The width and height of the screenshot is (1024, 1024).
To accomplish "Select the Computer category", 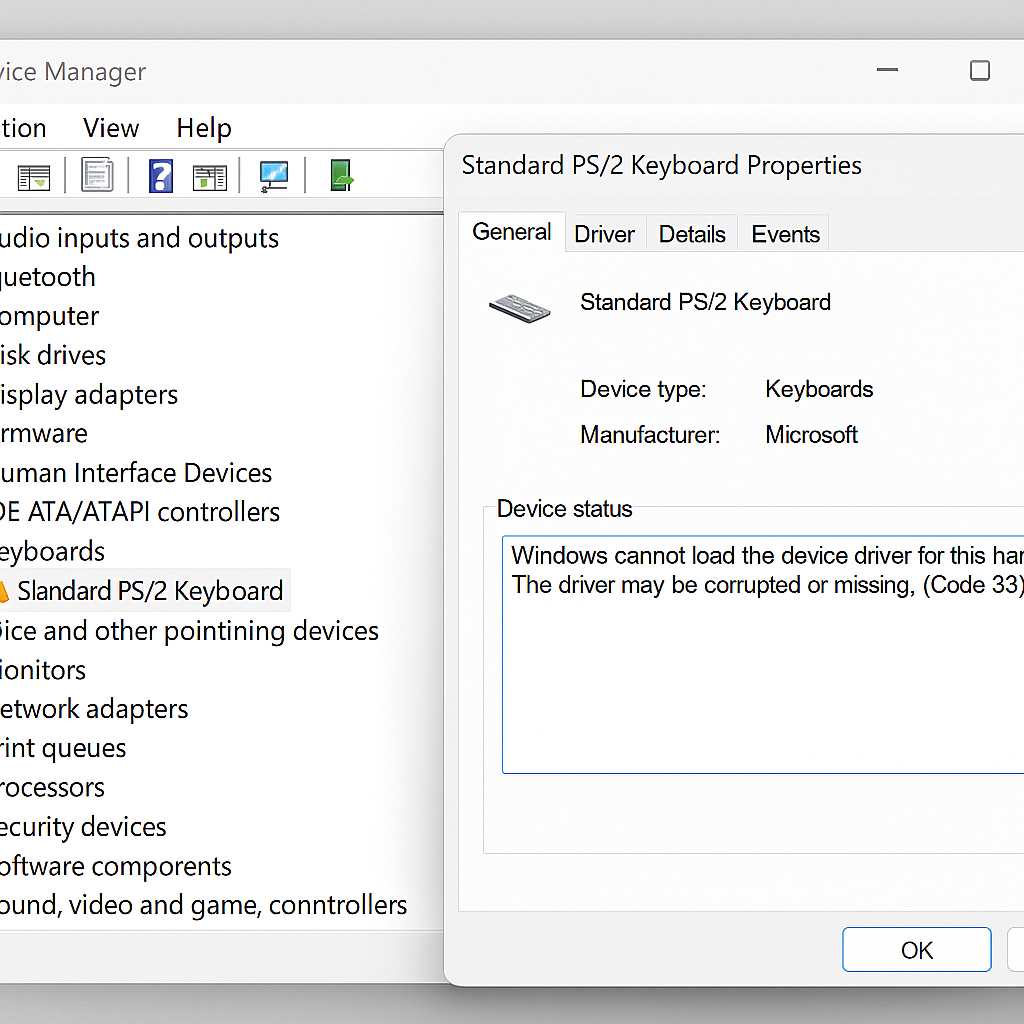I will tap(50, 317).
